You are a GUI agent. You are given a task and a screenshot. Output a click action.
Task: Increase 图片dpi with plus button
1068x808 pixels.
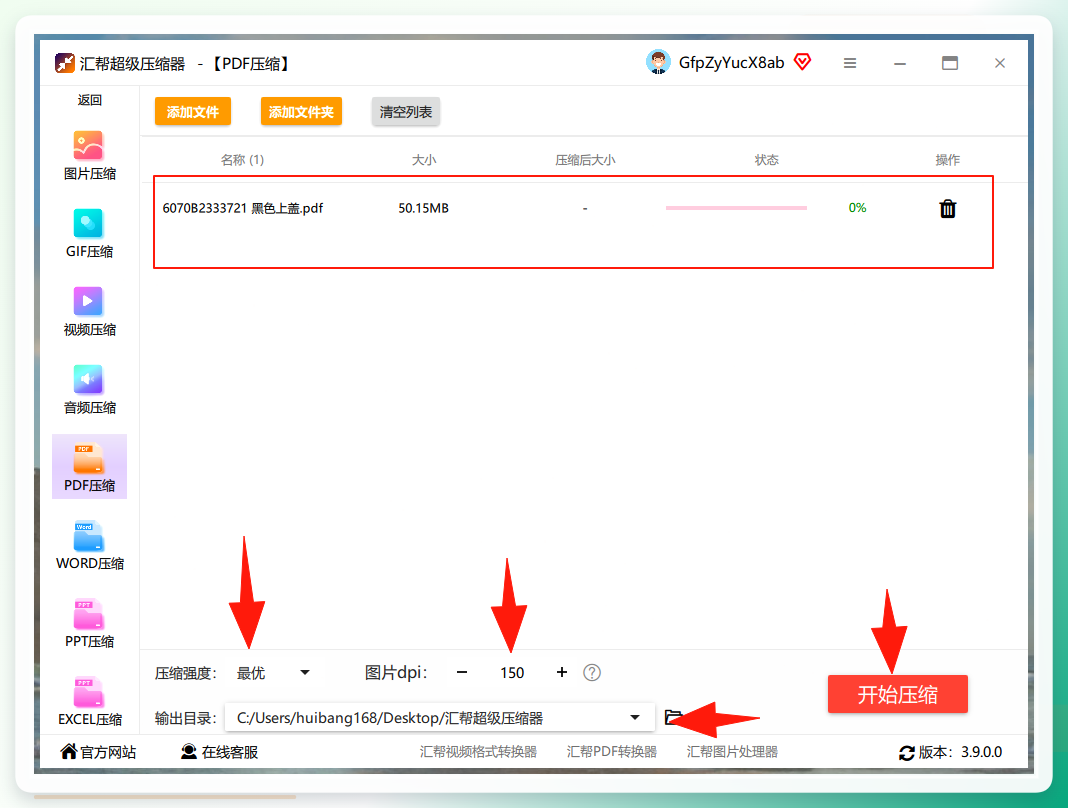[562, 672]
